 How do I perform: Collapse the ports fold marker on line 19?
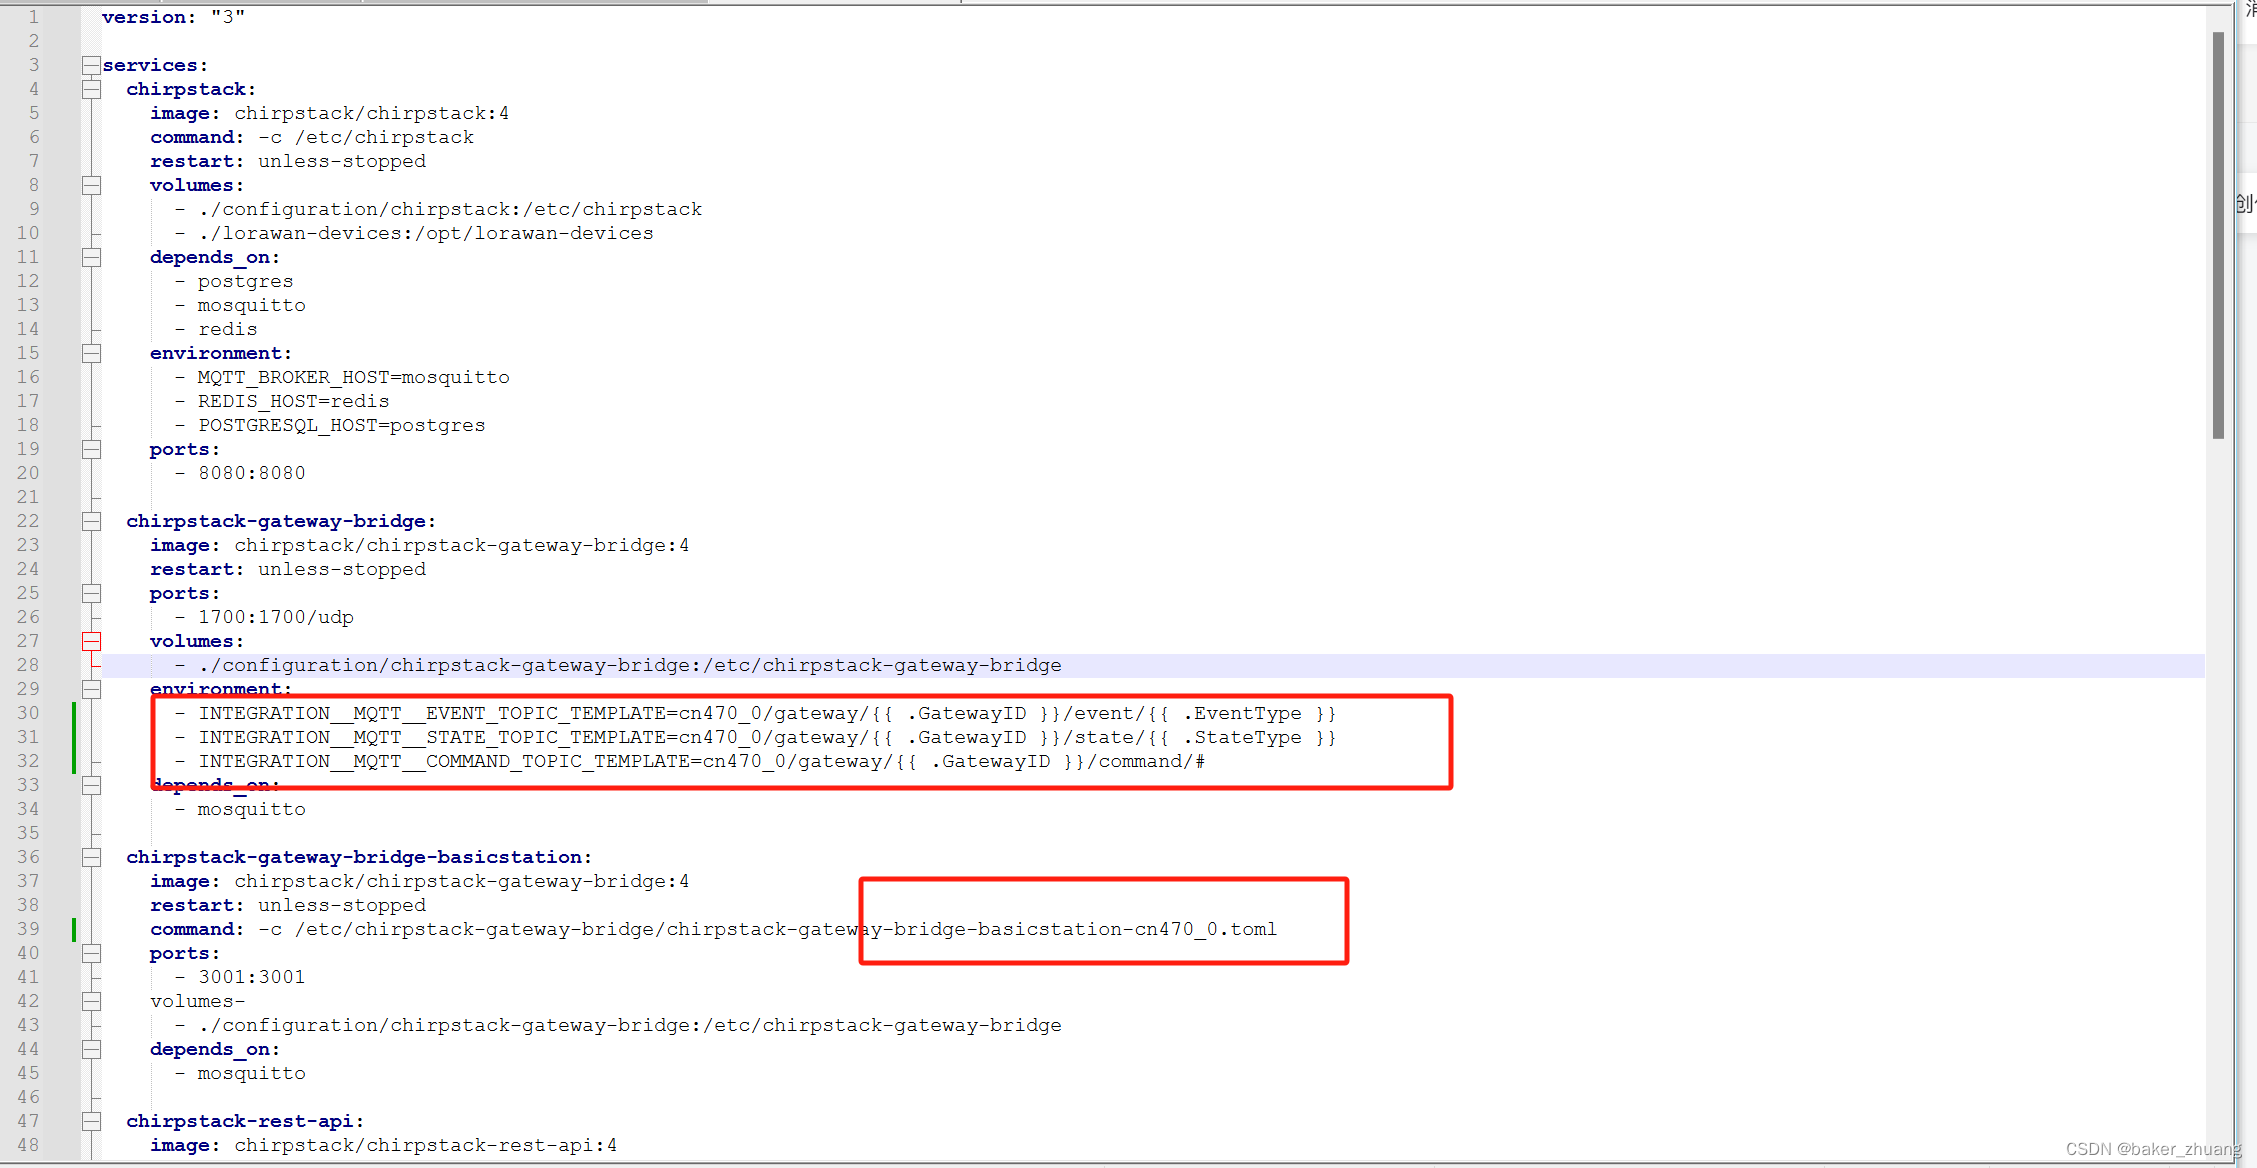[x=91, y=449]
